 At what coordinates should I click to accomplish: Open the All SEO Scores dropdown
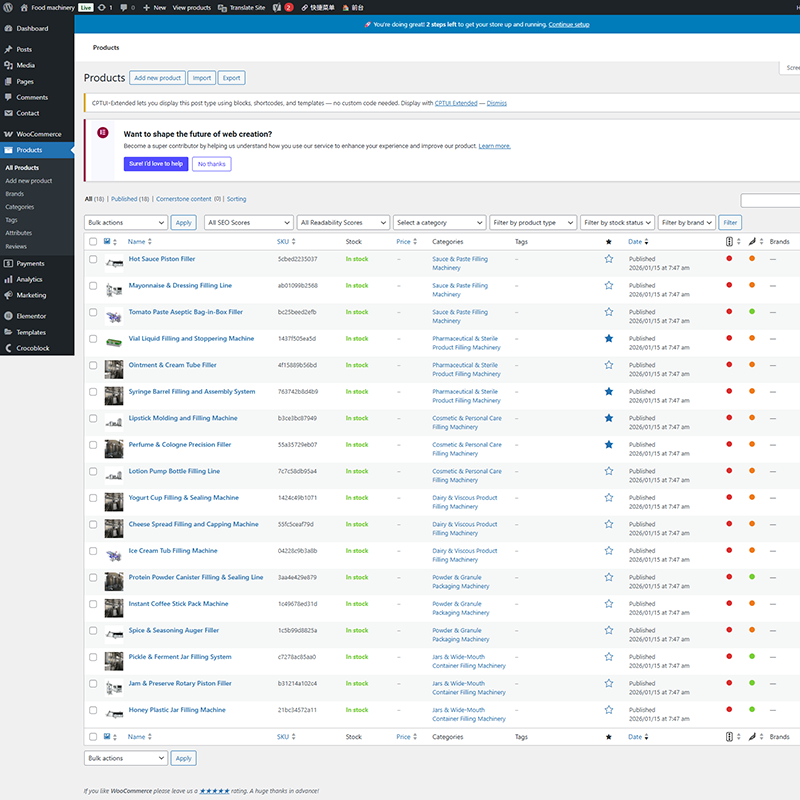247,223
